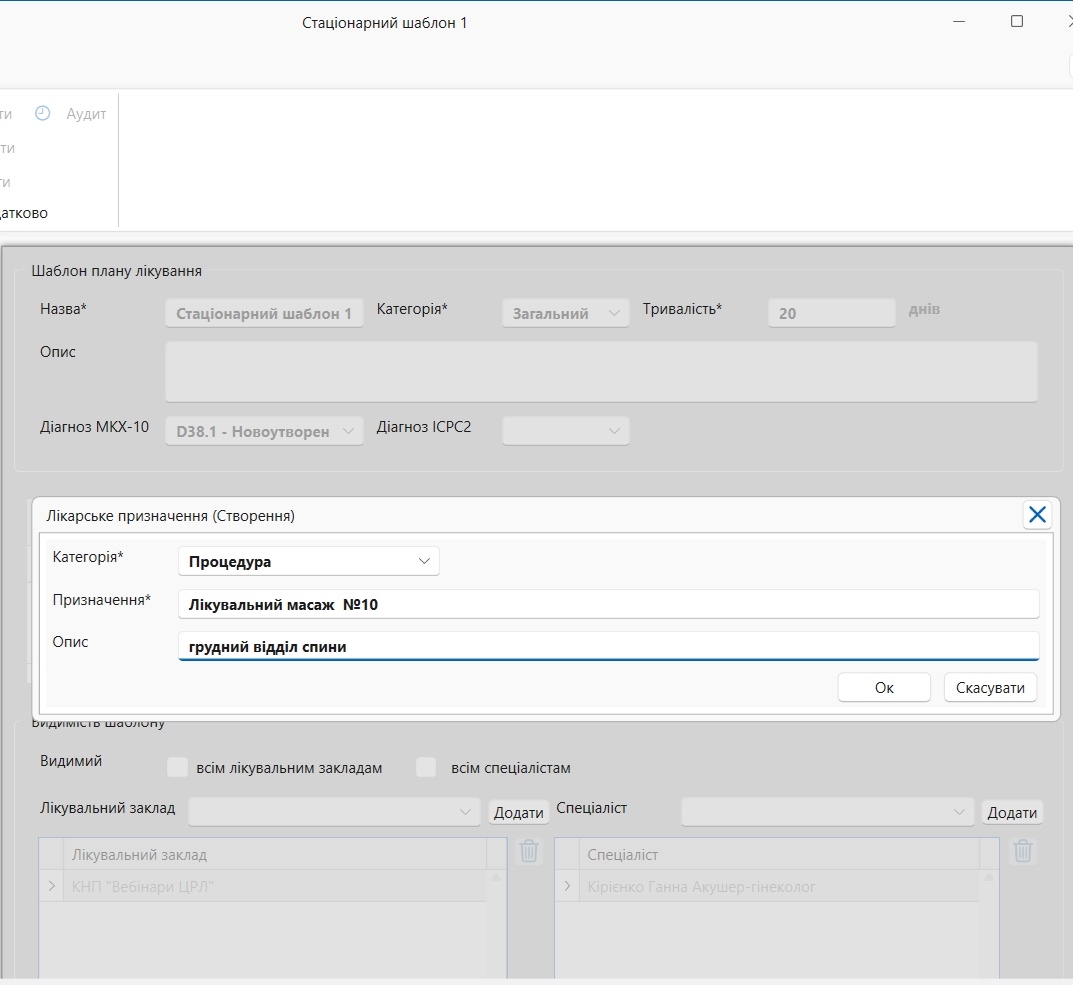Click the Лікувальний заклад column header
The image size is (1073, 985).
pos(274,854)
